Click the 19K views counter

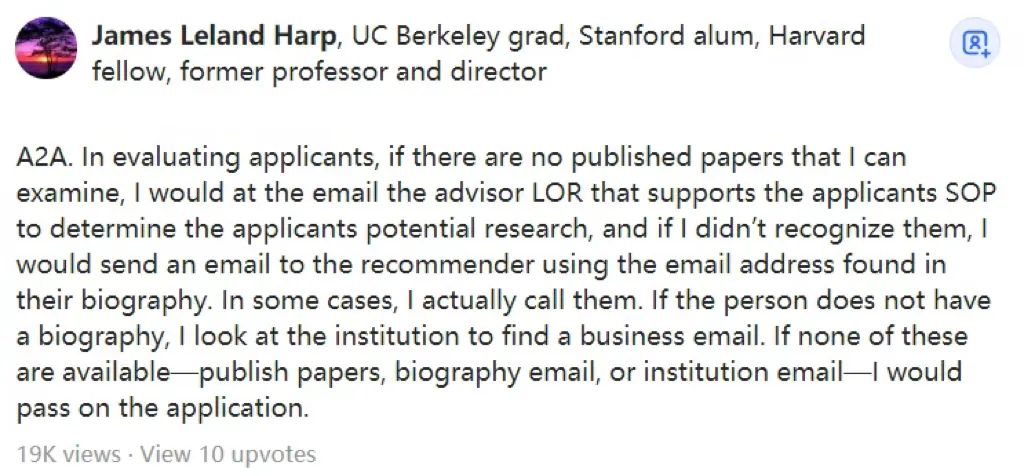pos(69,453)
